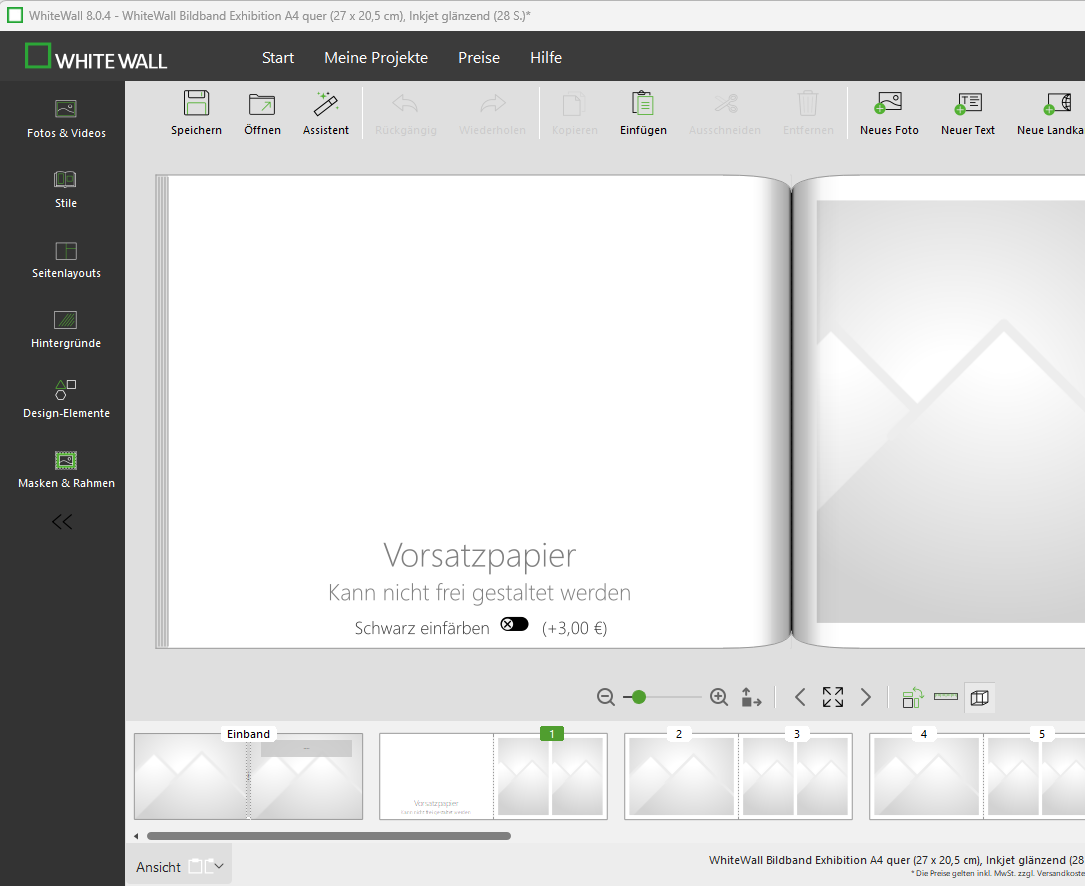Image resolution: width=1085 pixels, height=886 pixels.
Task: Click 'Kann nicht frei gestaltet werden' text
Action: [x=480, y=593]
